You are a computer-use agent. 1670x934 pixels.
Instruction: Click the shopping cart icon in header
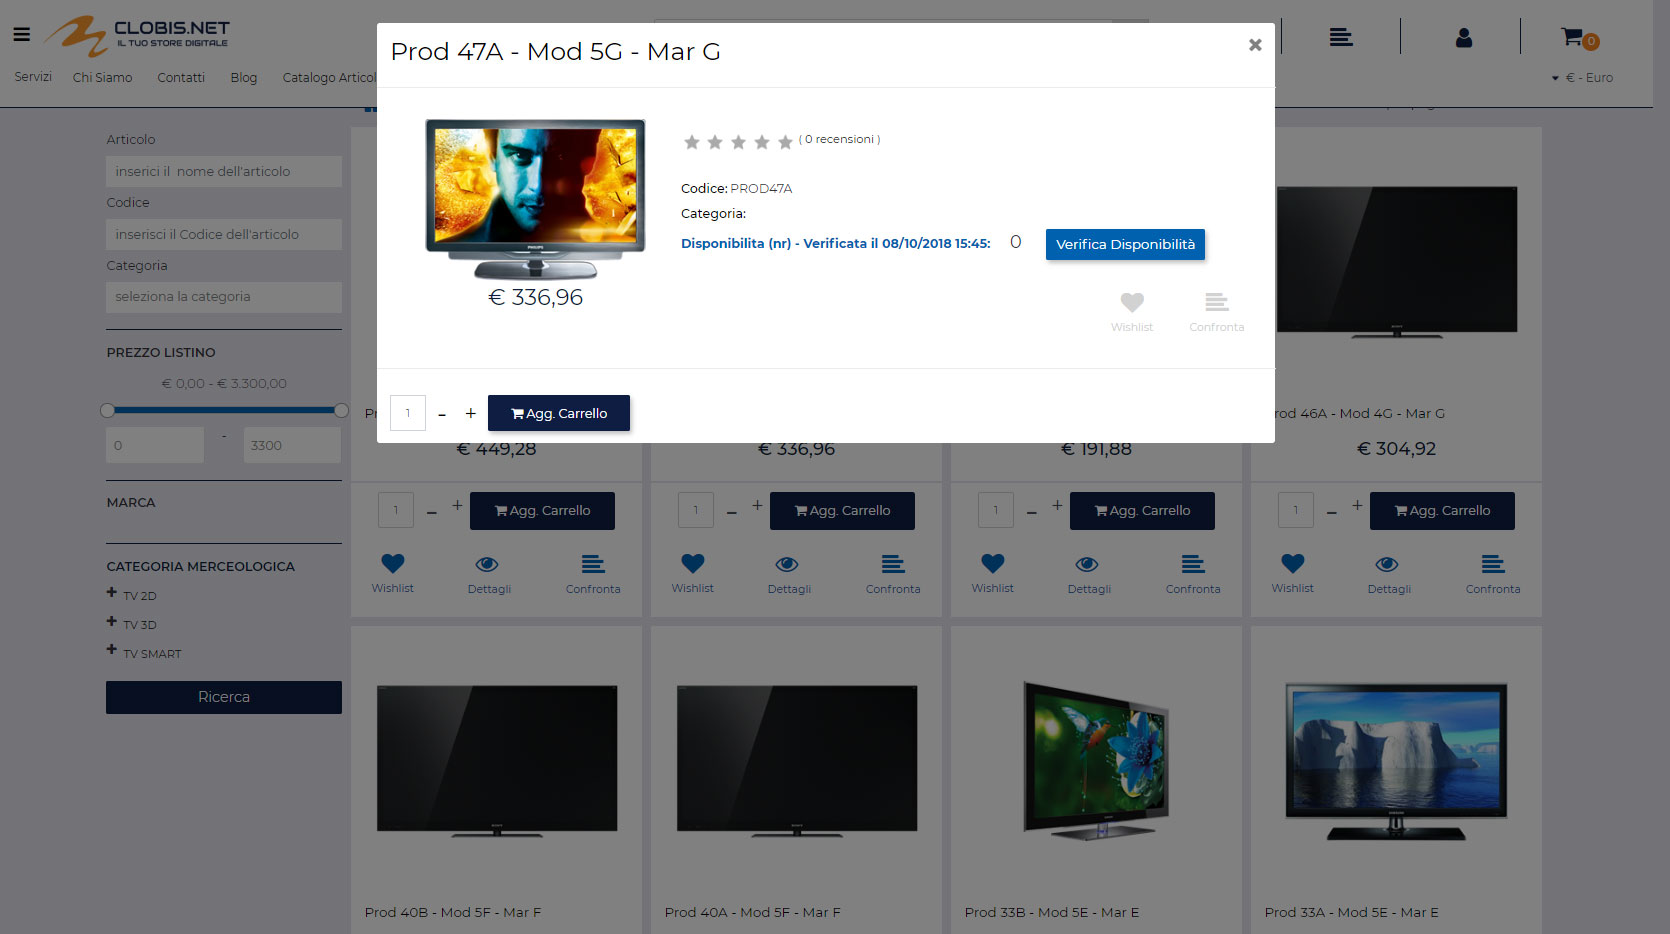[x=1574, y=38]
